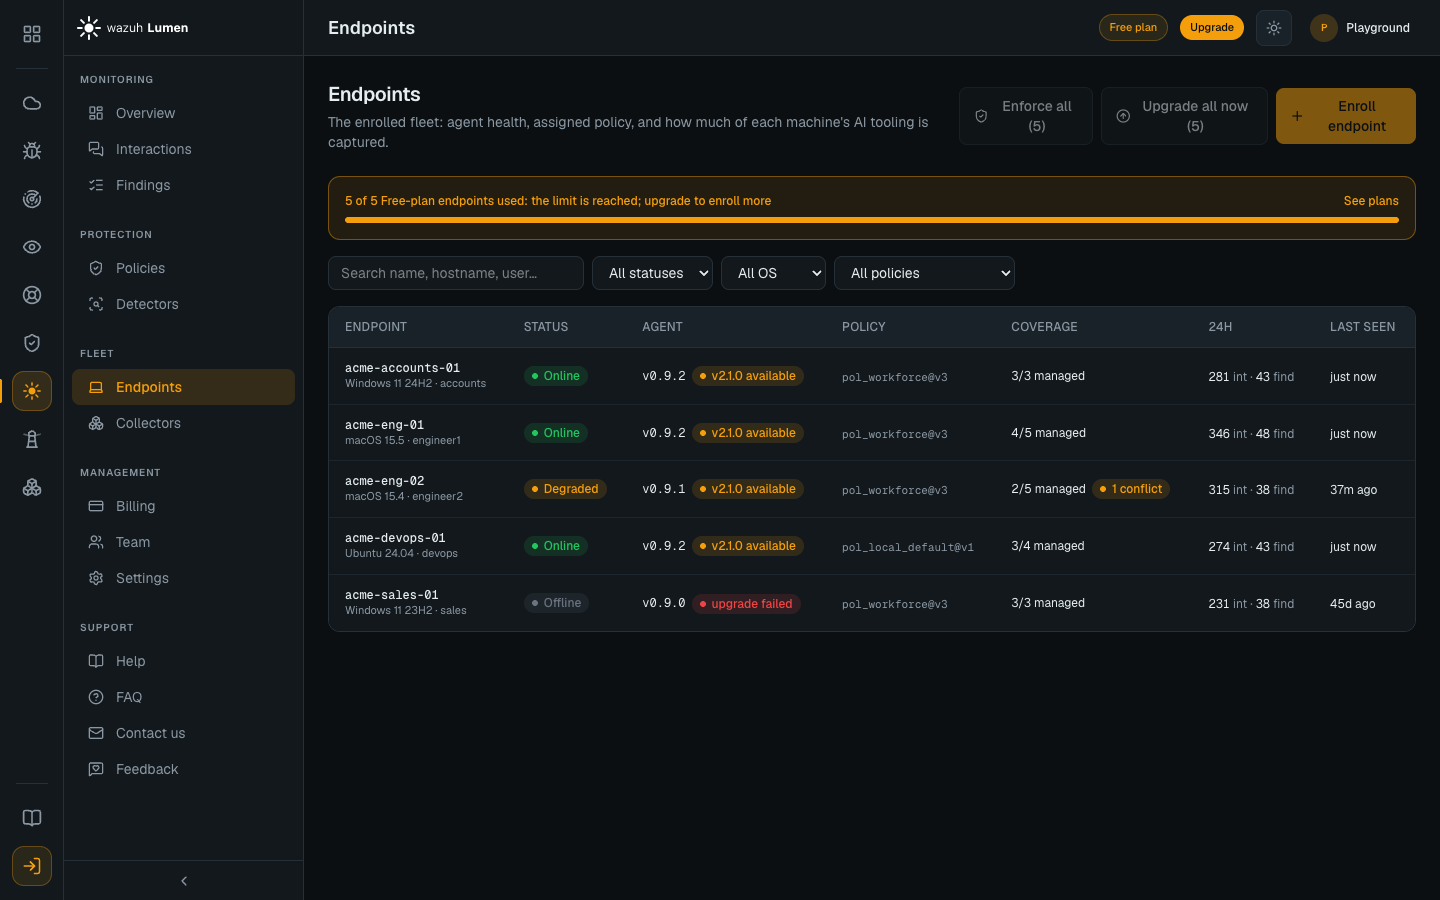The image size is (1440, 900).
Task: Open the tower icon in left rail
Action: click(32, 439)
